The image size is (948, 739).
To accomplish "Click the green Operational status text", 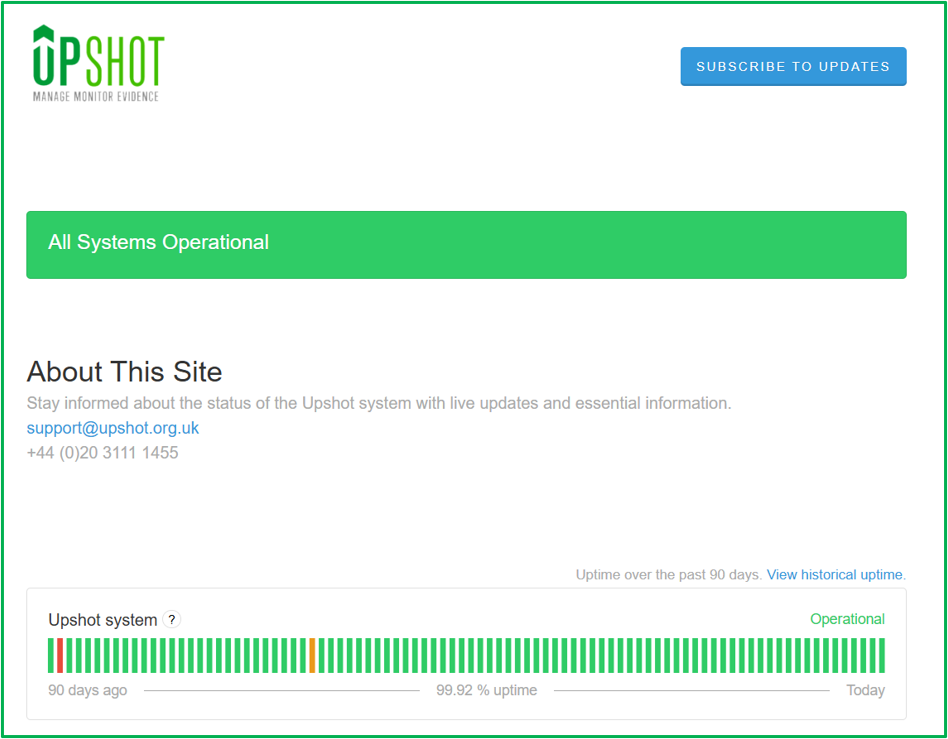I will click(847, 619).
